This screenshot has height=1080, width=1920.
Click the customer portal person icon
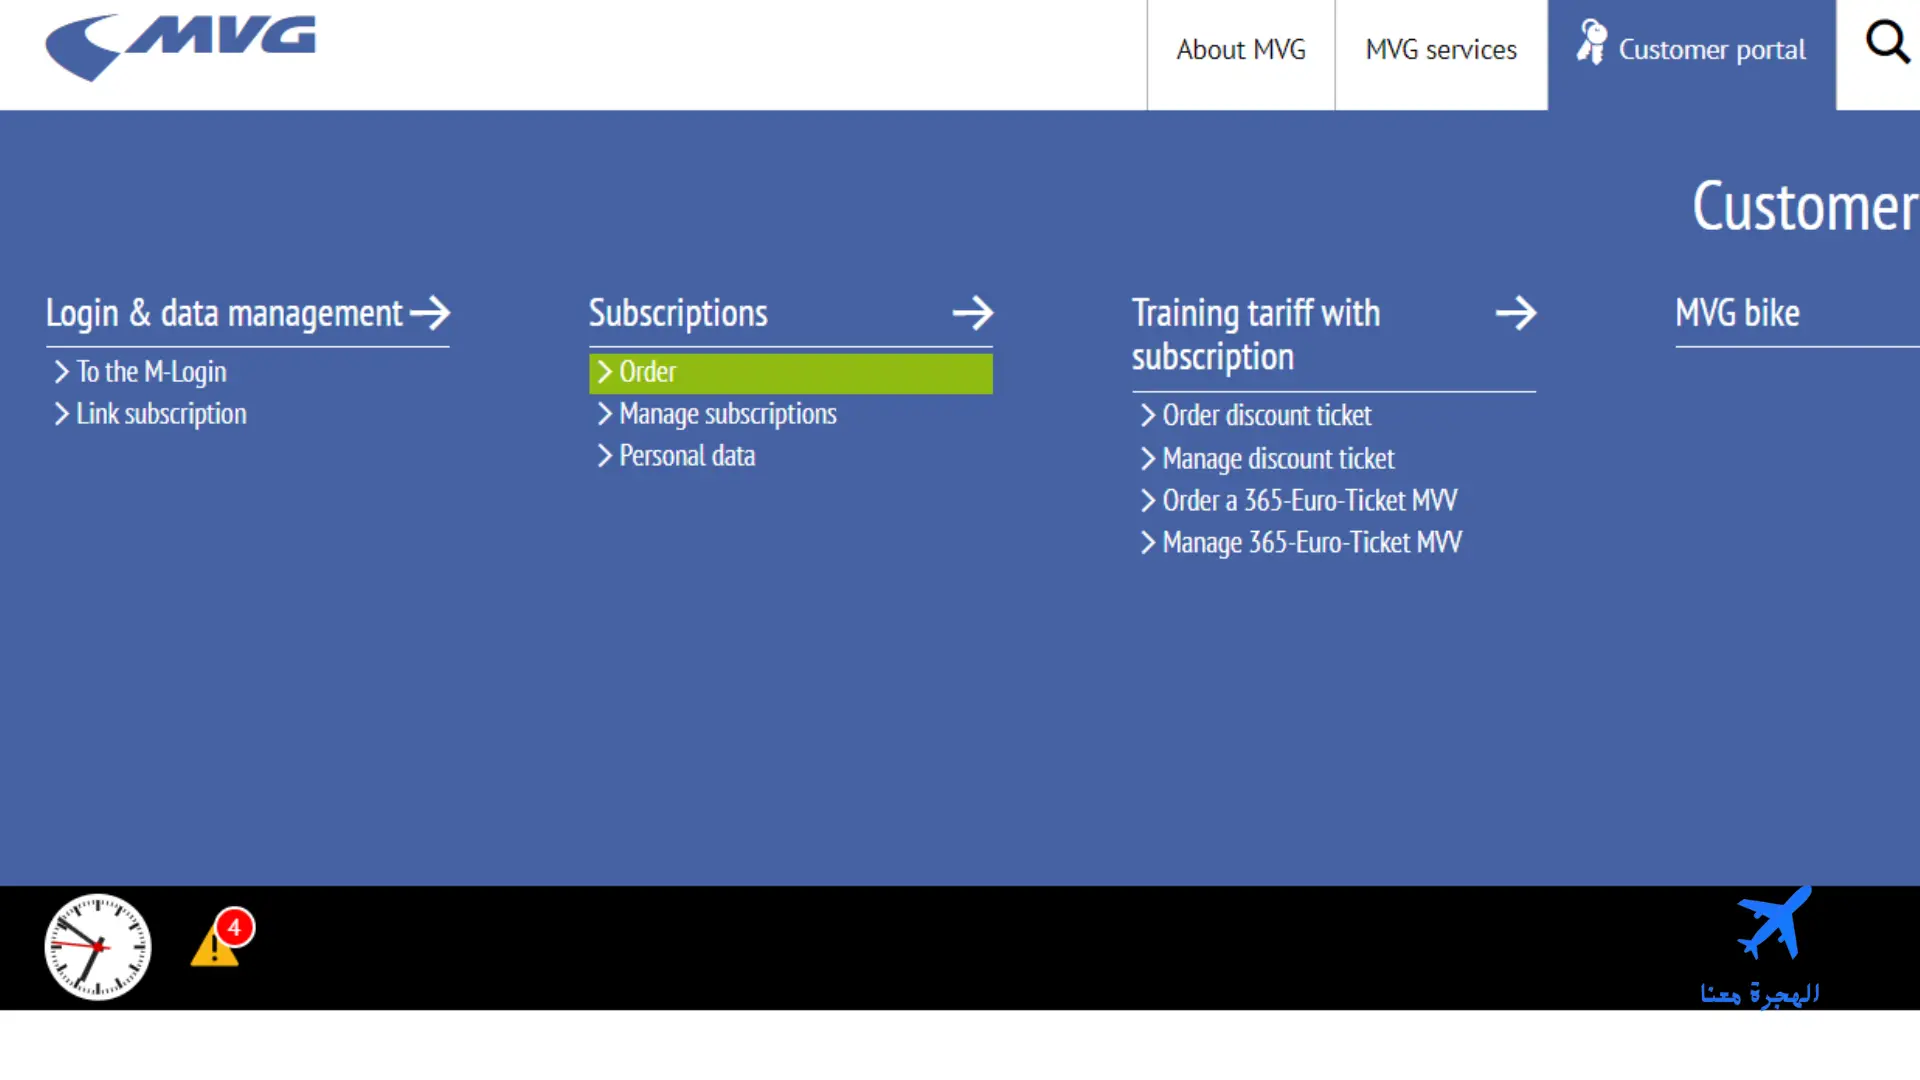1591,42
